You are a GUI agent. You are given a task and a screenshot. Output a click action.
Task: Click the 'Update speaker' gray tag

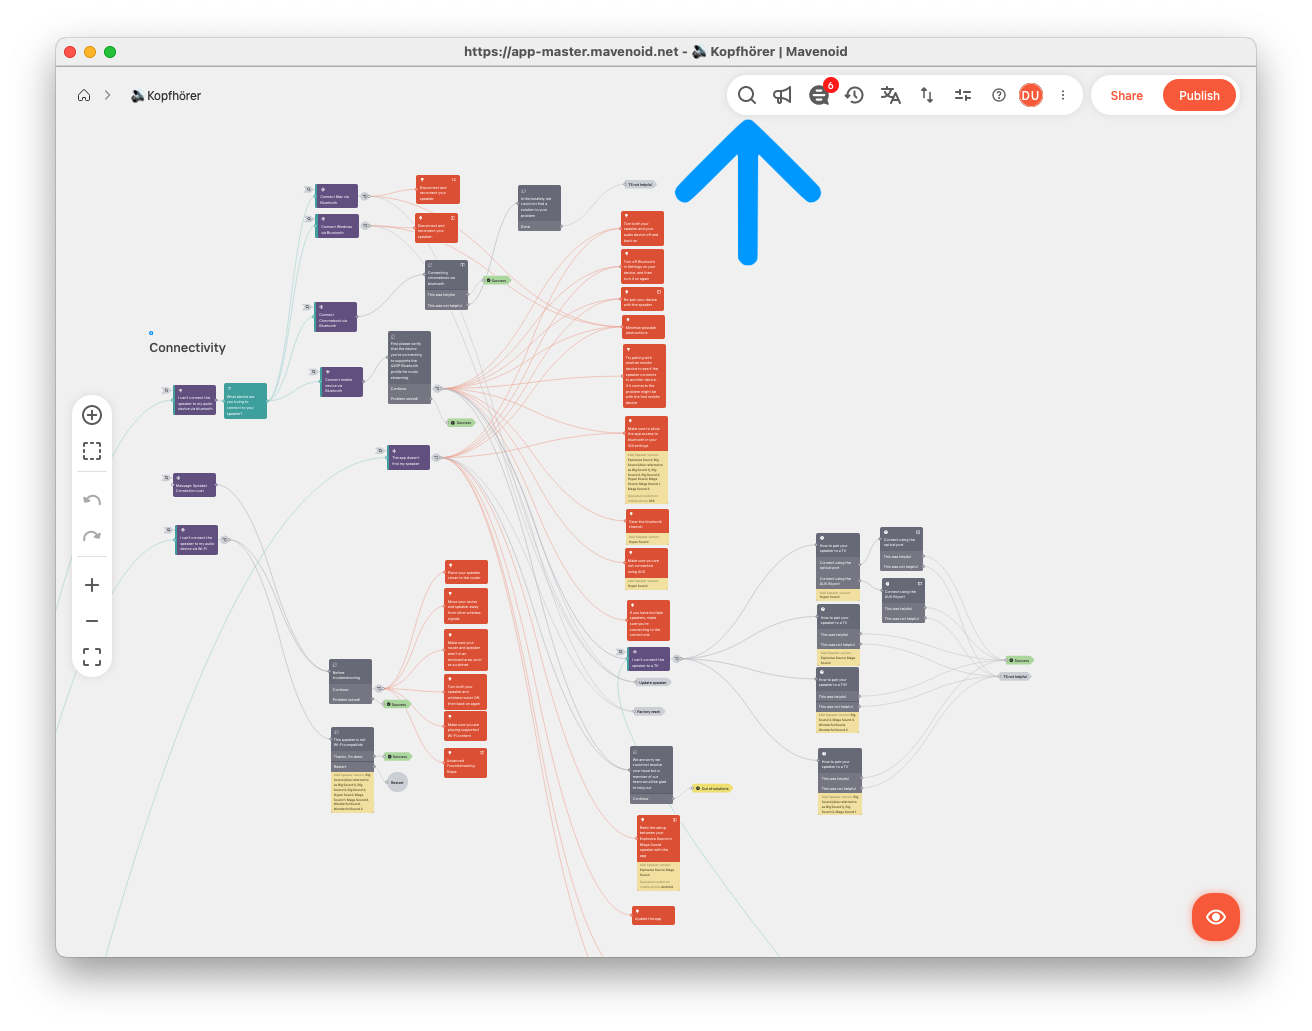point(652,682)
